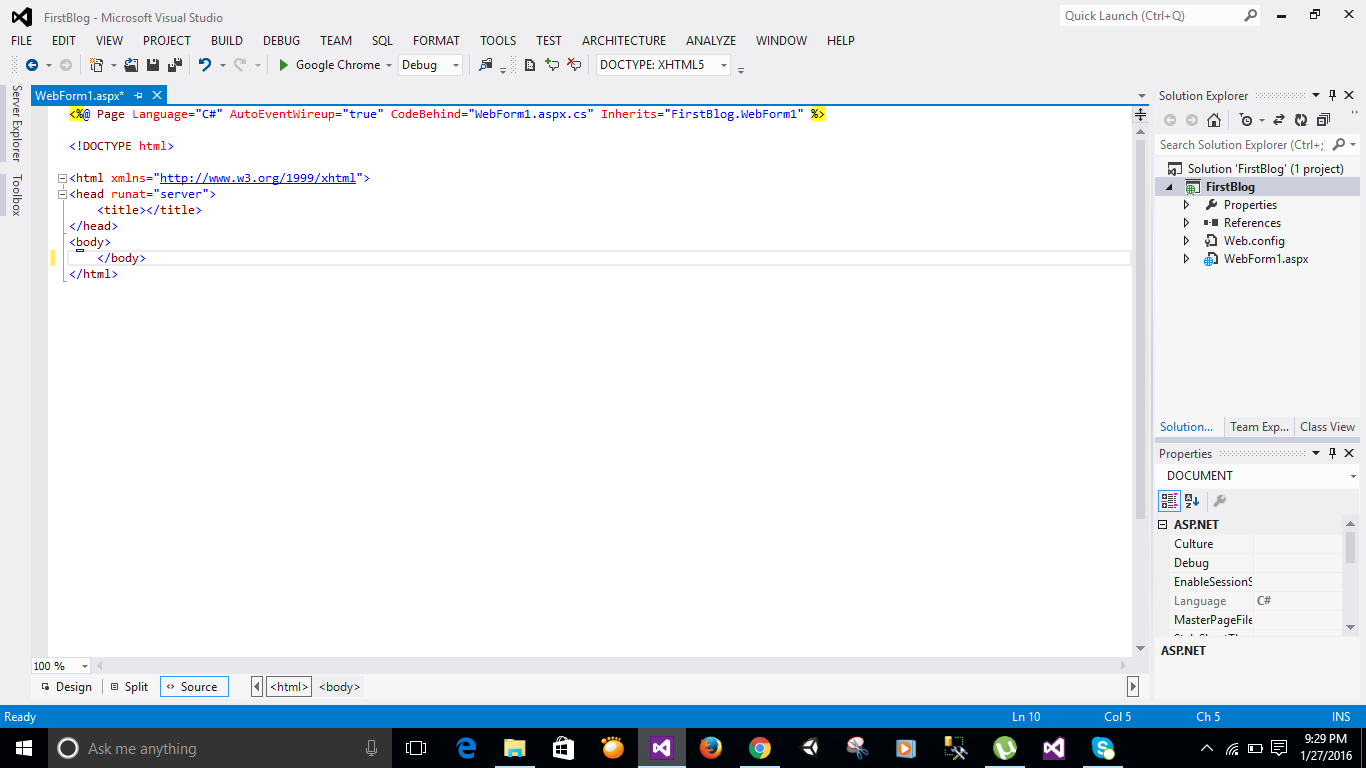The height and width of the screenshot is (768, 1366).
Task: Click Sync with Active Document icon
Action: tap(1279, 120)
